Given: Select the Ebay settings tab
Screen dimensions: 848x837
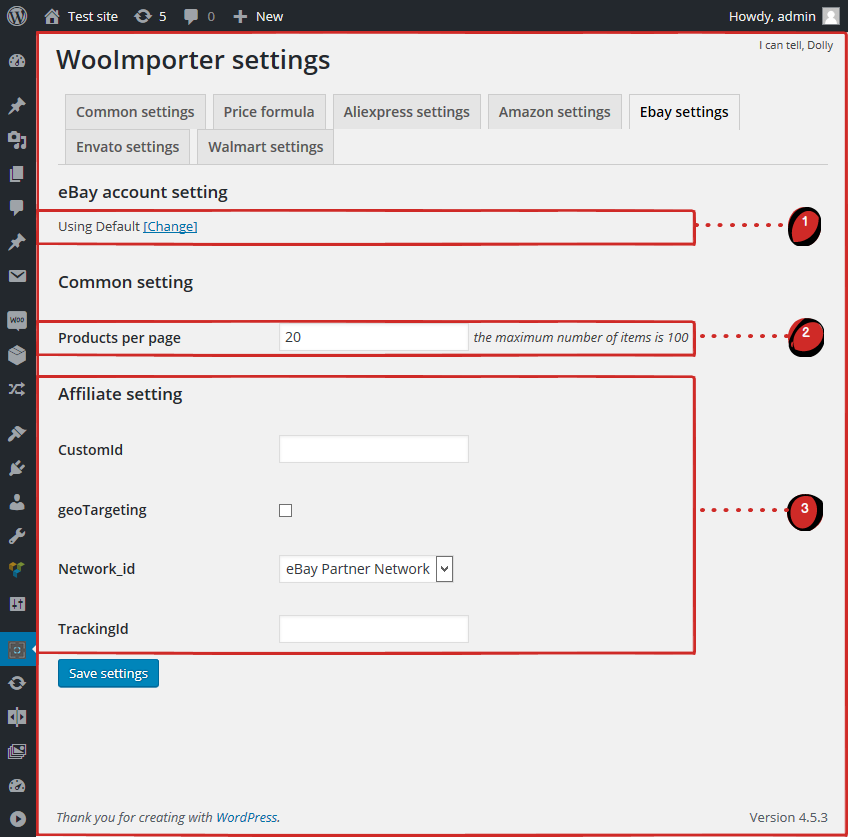Looking at the screenshot, I should pyautogui.click(x=684, y=112).
